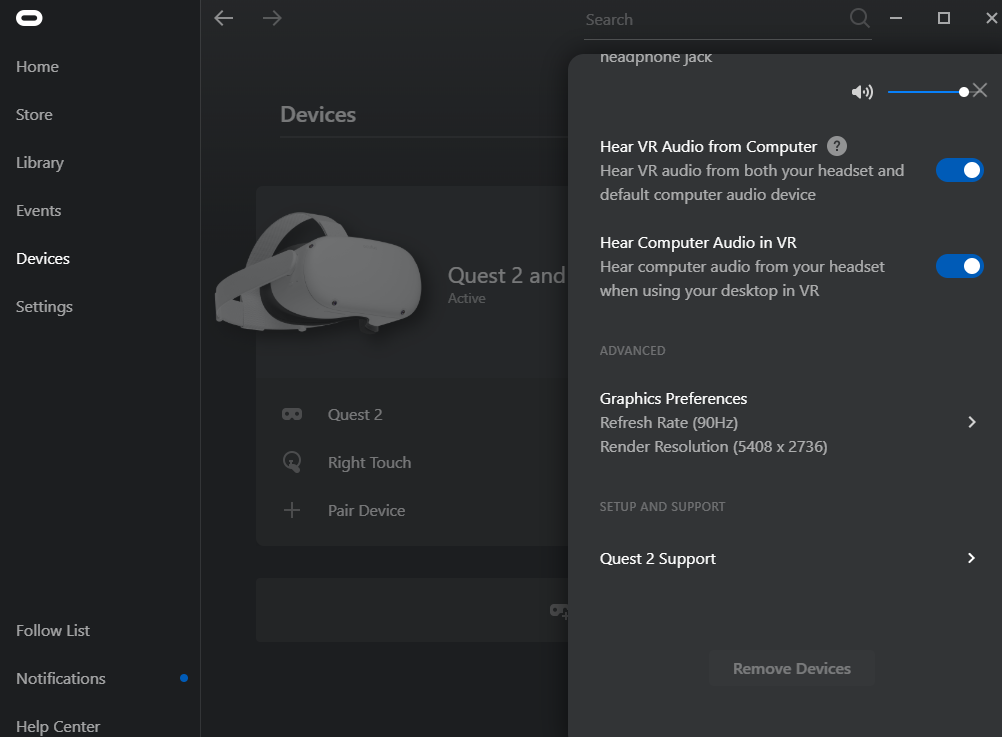Click the Oculus logo icon
The image size is (1002, 737).
click(29, 18)
